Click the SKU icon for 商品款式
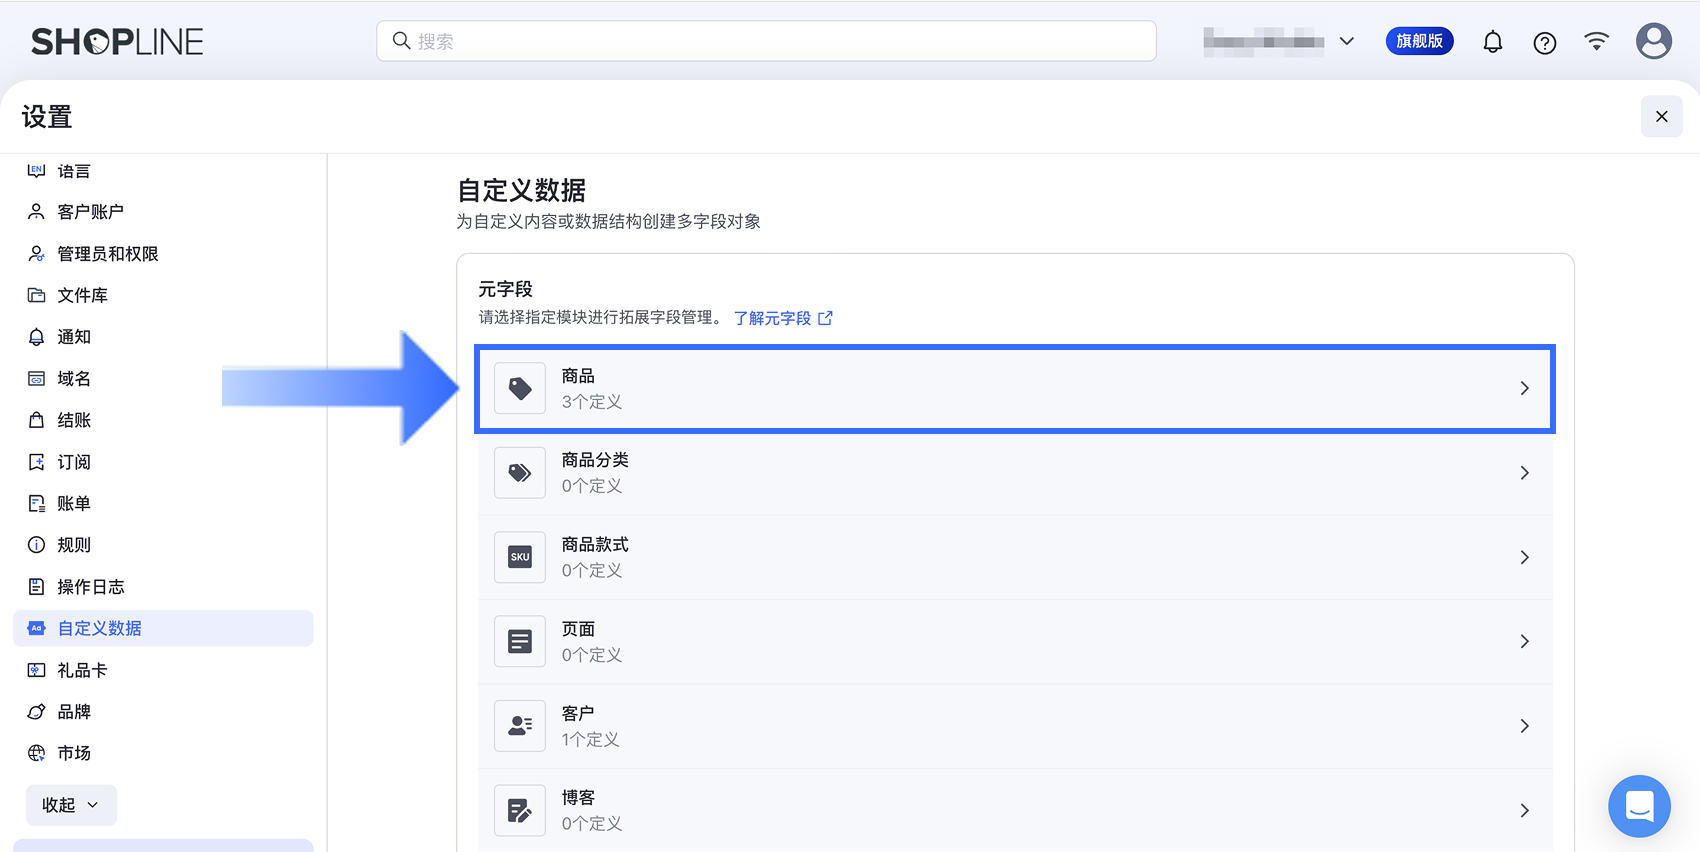Screen dimensions: 1700x852 pyautogui.click(x=520, y=557)
